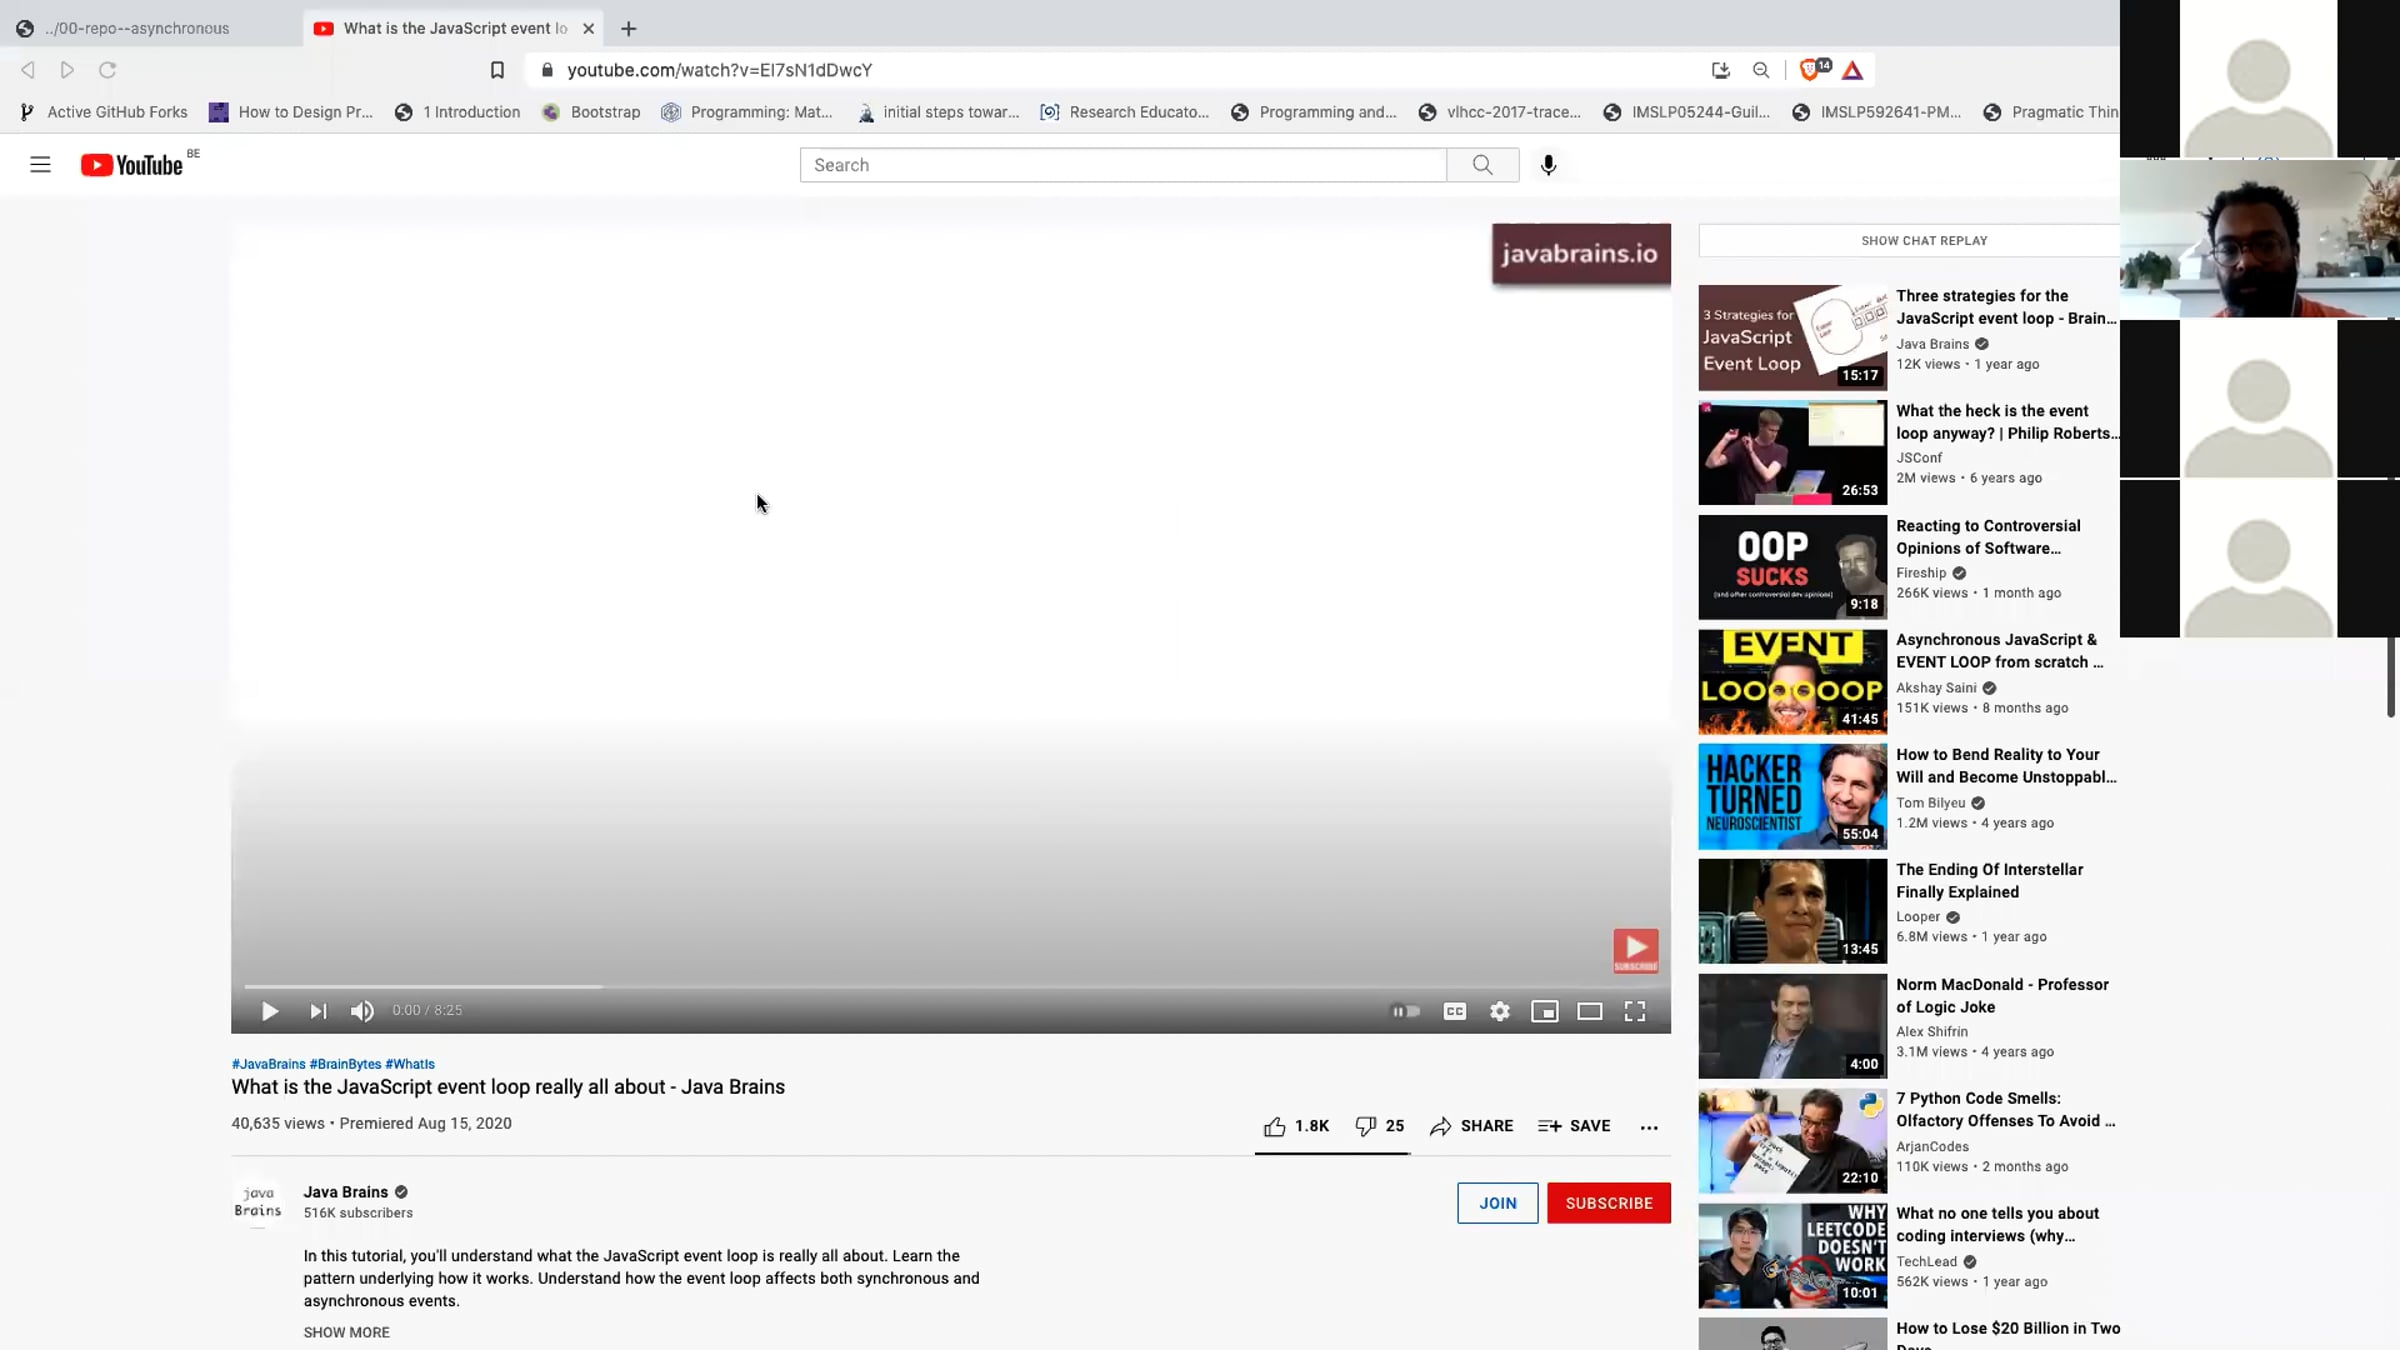Open the YouTube guide hamburger menu

point(40,165)
